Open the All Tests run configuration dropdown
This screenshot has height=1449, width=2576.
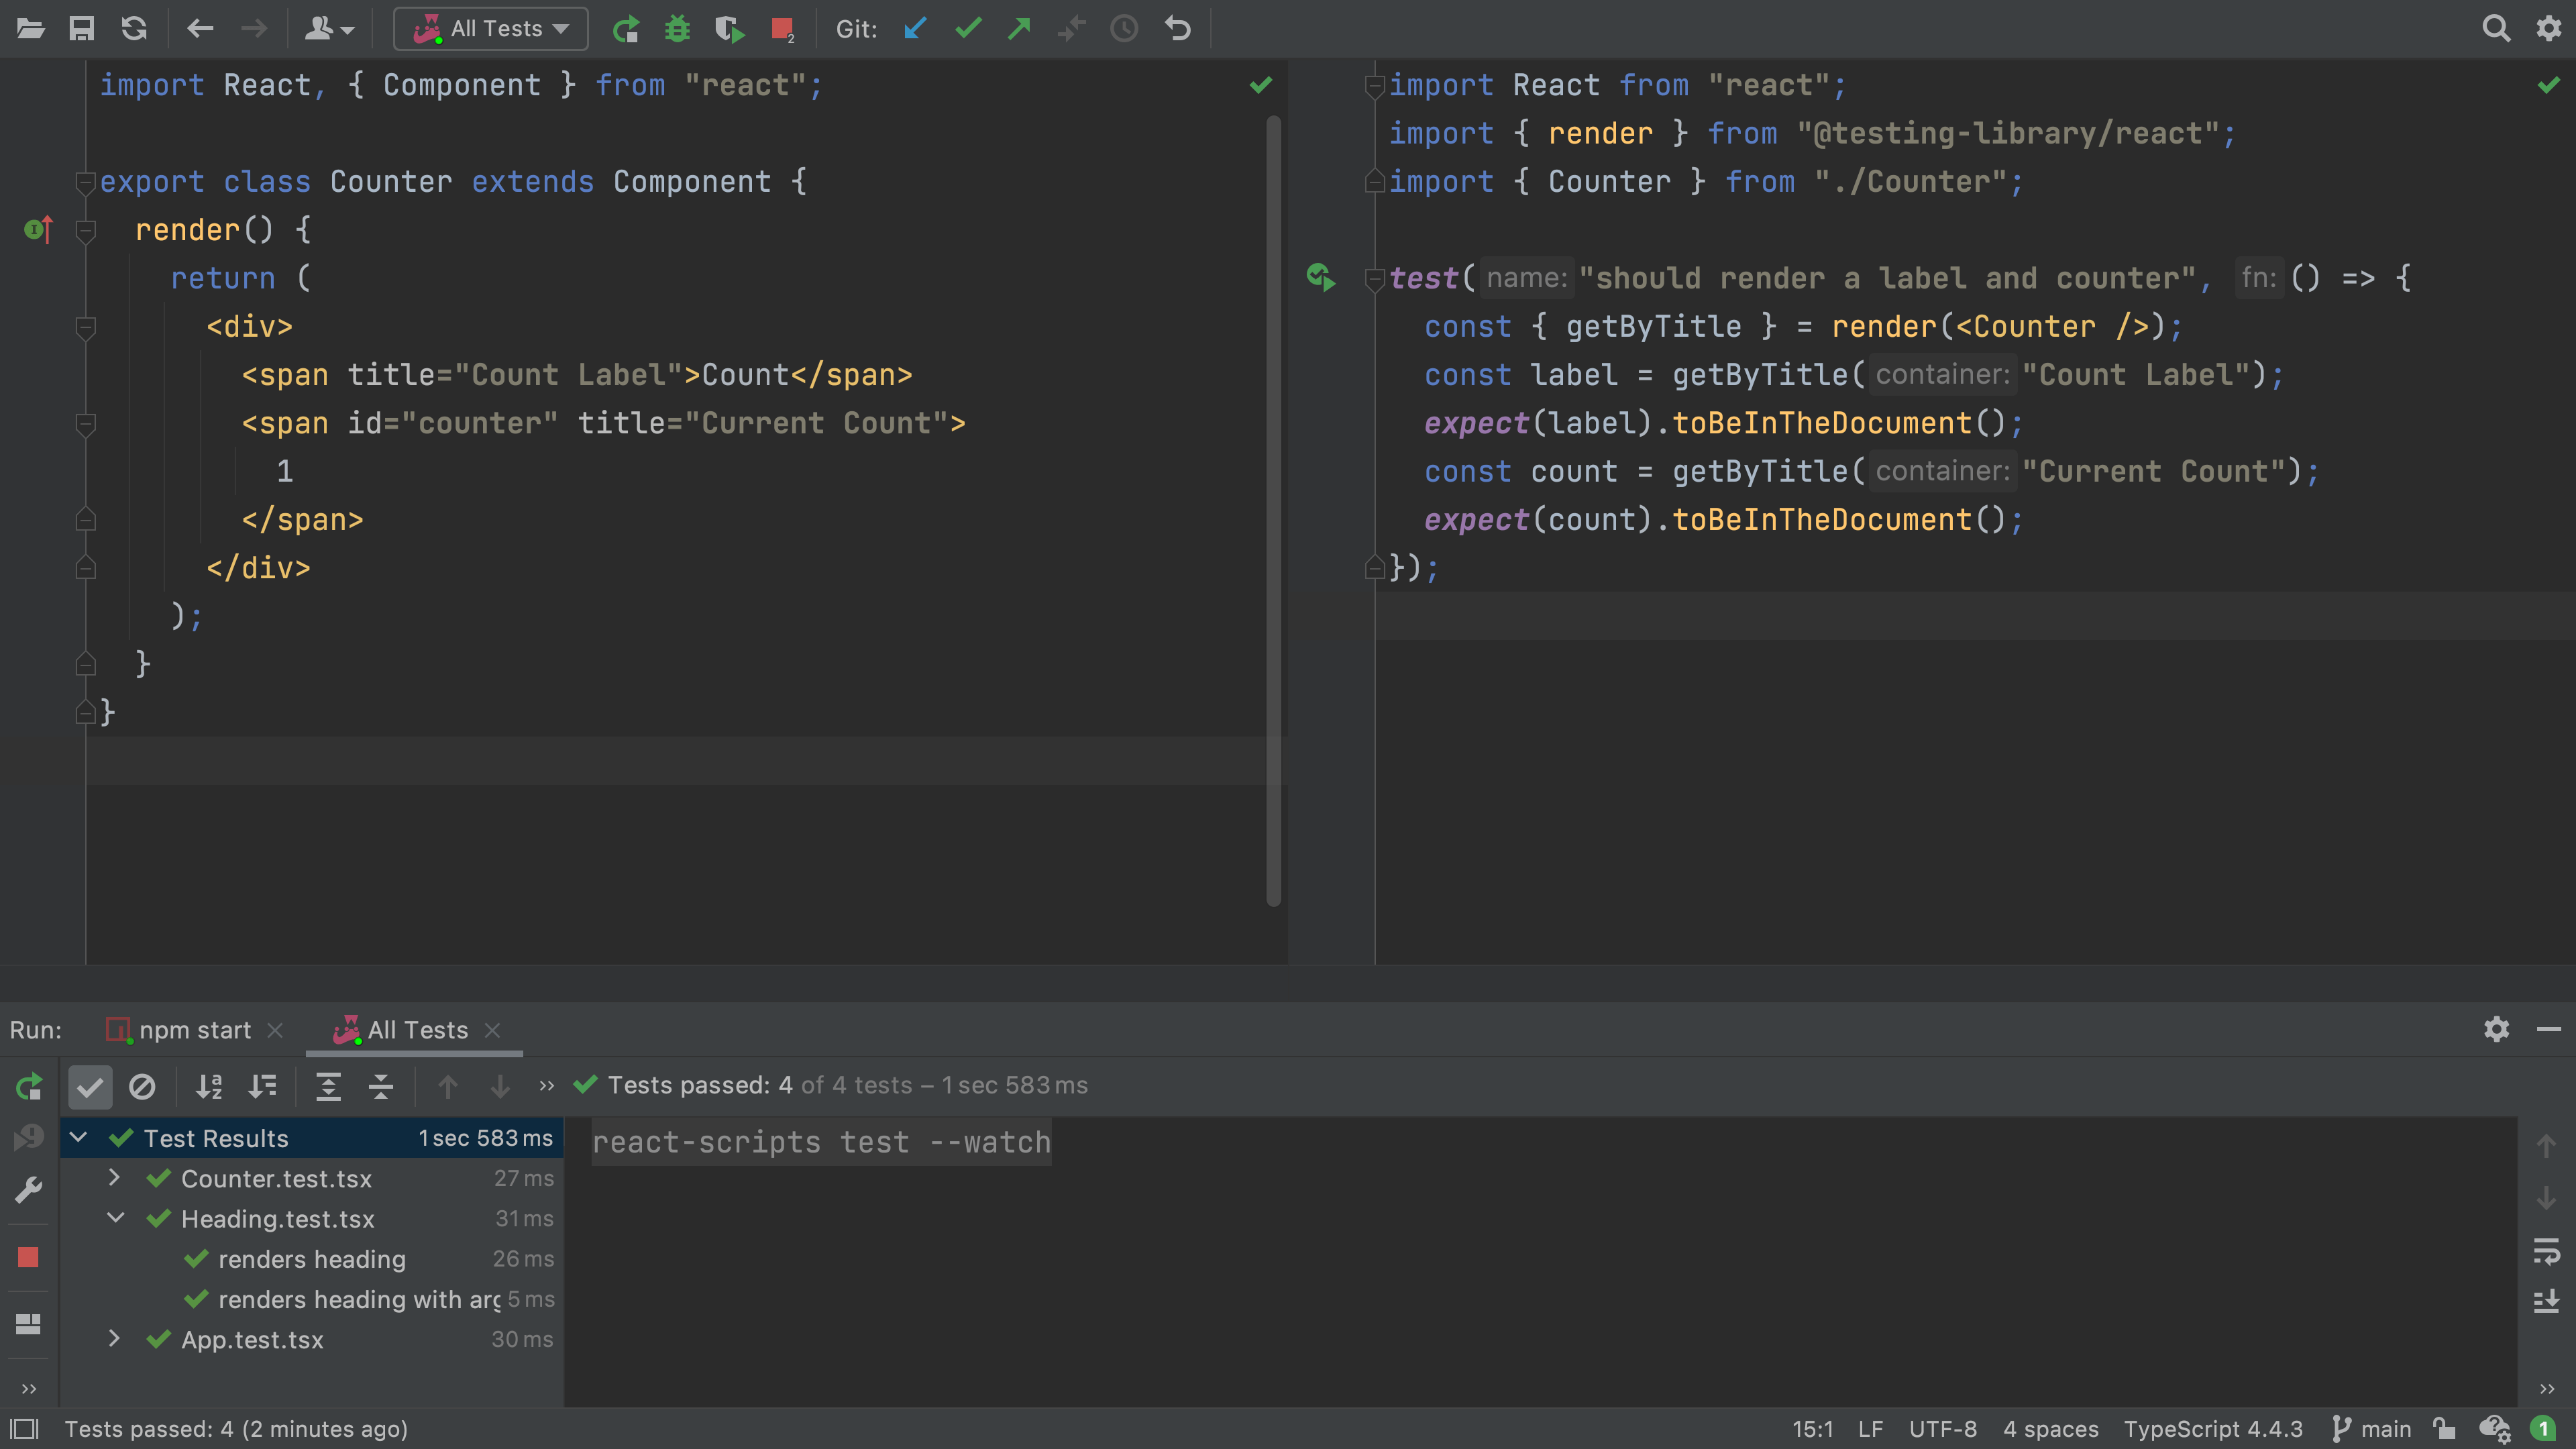pos(490,29)
